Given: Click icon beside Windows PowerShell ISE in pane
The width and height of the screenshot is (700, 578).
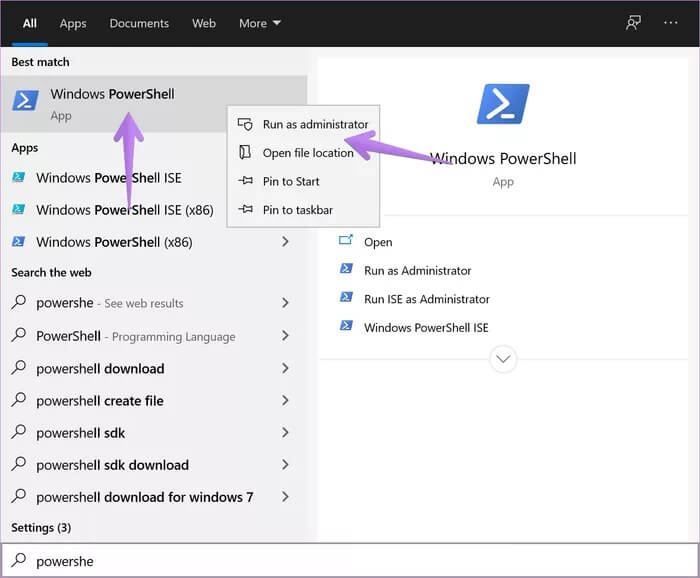Looking at the screenshot, I should 346,326.
